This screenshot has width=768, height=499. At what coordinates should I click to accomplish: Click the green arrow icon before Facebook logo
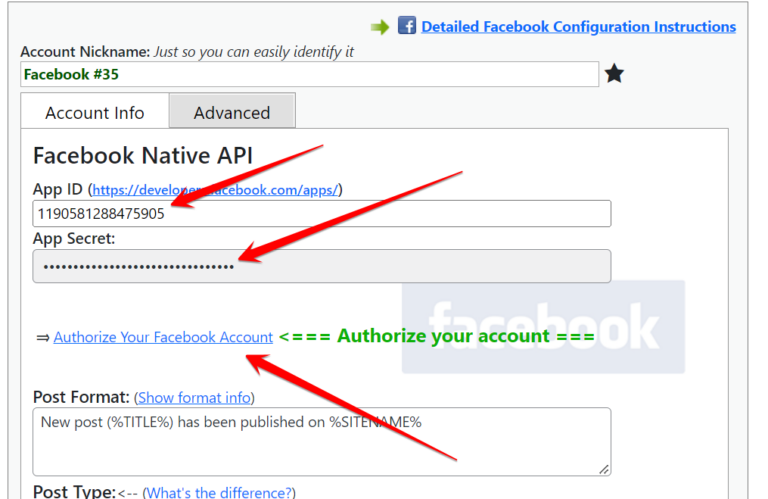click(380, 26)
